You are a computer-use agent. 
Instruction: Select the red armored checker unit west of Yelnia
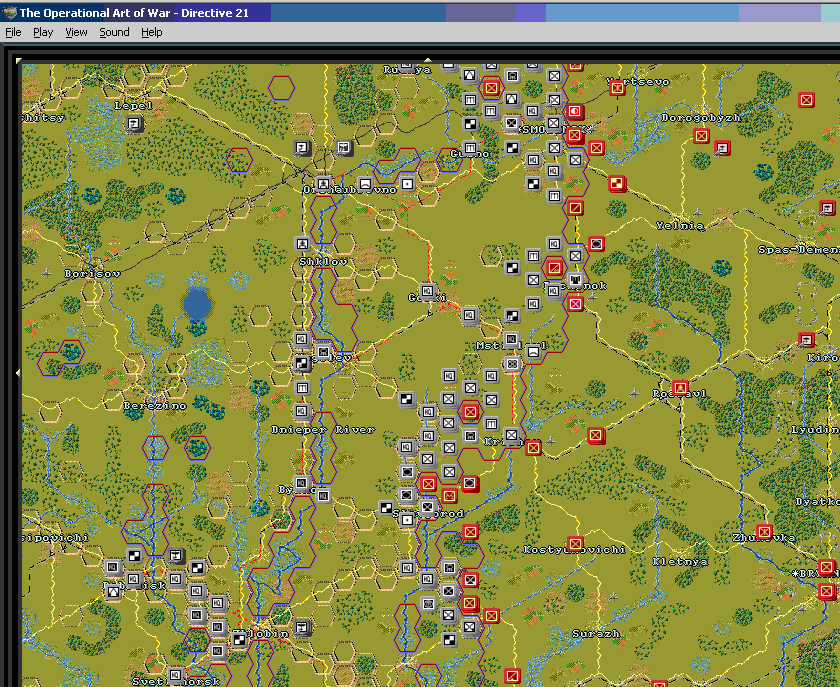(x=617, y=183)
